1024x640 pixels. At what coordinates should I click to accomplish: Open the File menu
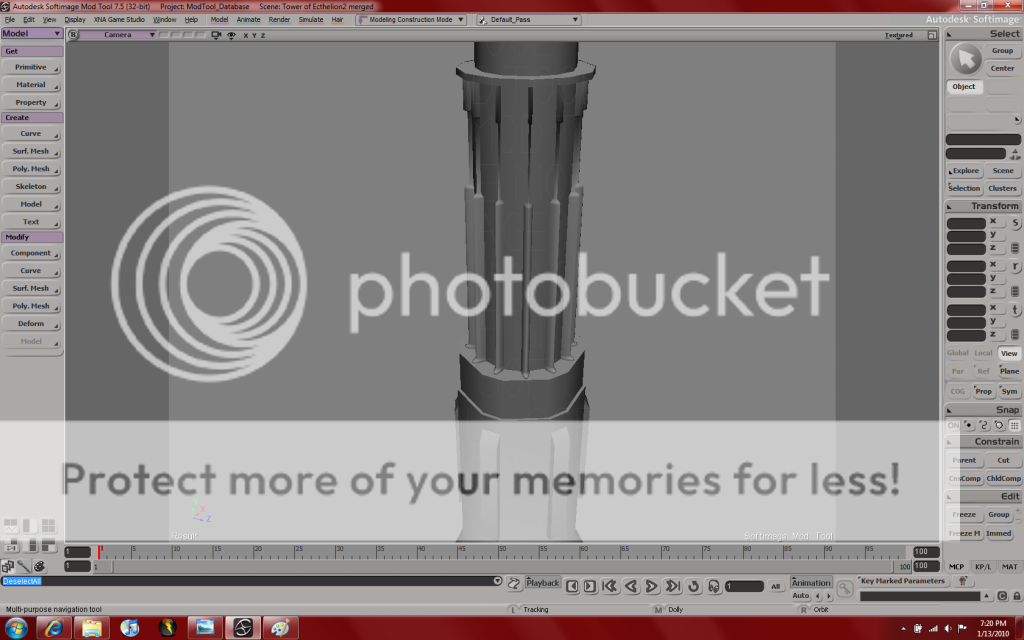coord(10,20)
